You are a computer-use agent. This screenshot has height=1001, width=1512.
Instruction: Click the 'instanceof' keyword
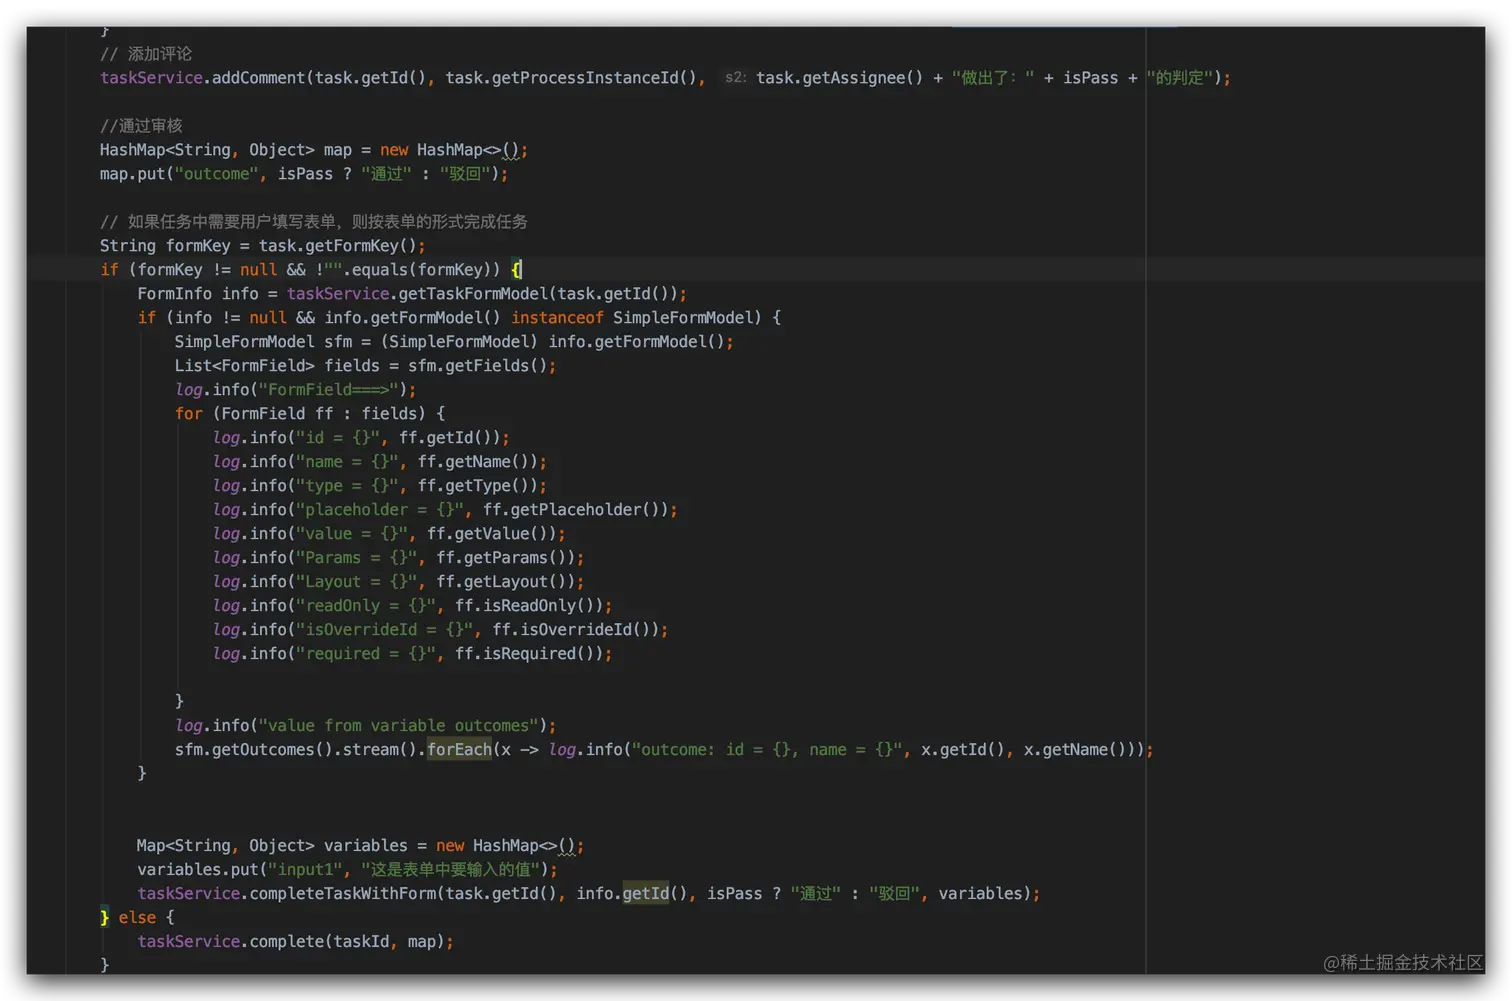pos(557,318)
